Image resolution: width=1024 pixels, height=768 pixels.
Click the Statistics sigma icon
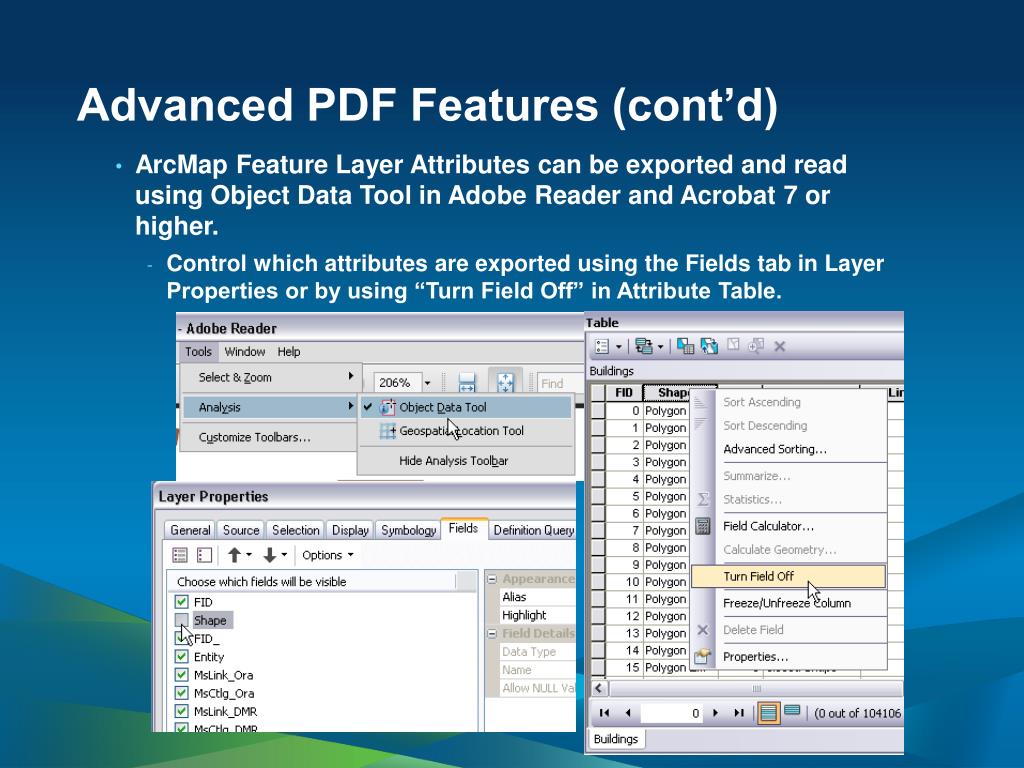point(703,500)
